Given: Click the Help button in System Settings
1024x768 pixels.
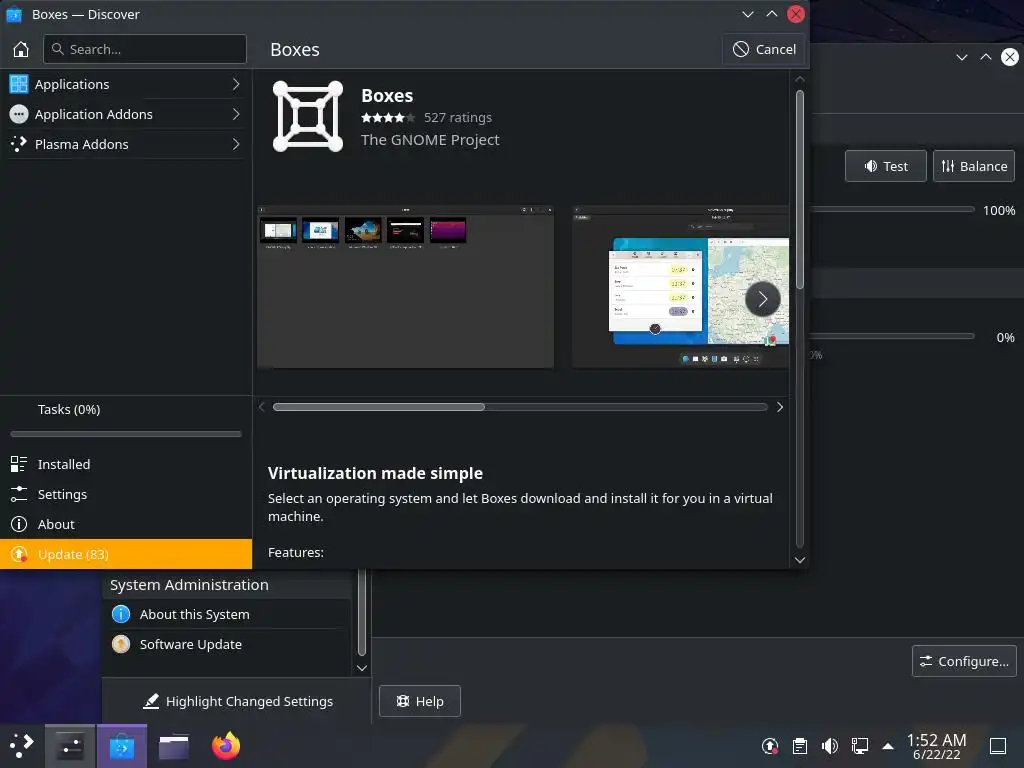Looking at the screenshot, I should [420, 701].
